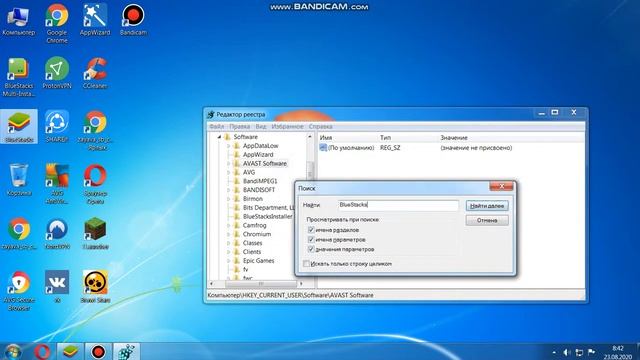Select the AppWizard desktop icon
The height and width of the screenshot is (360, 640).
tap(95, 20)
